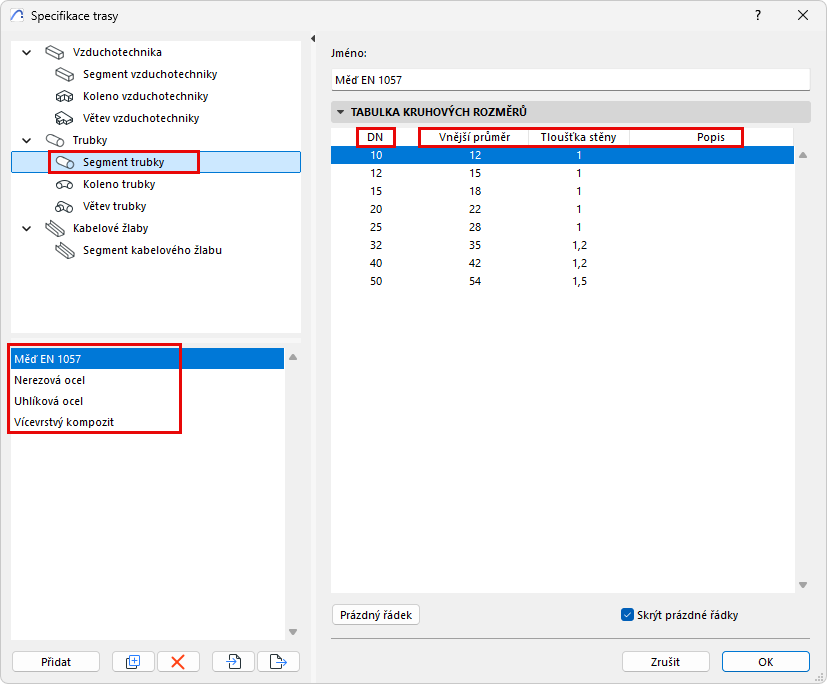This screenshot has height=684, width=827.
Task: Collapse the Tabulka kruhových rozměrů section
Action: (341, 112)
